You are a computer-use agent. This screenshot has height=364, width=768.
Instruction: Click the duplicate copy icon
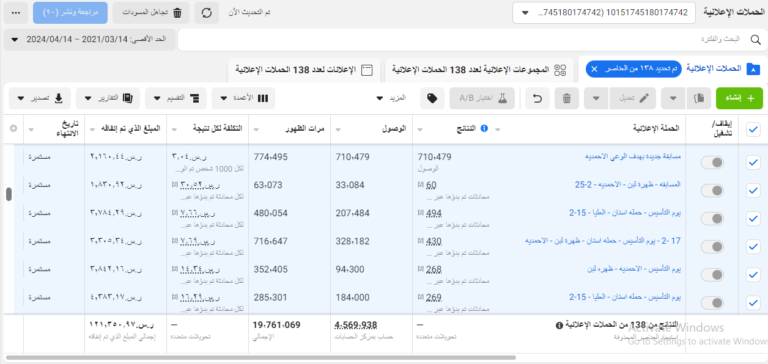[x=699, y=98]
